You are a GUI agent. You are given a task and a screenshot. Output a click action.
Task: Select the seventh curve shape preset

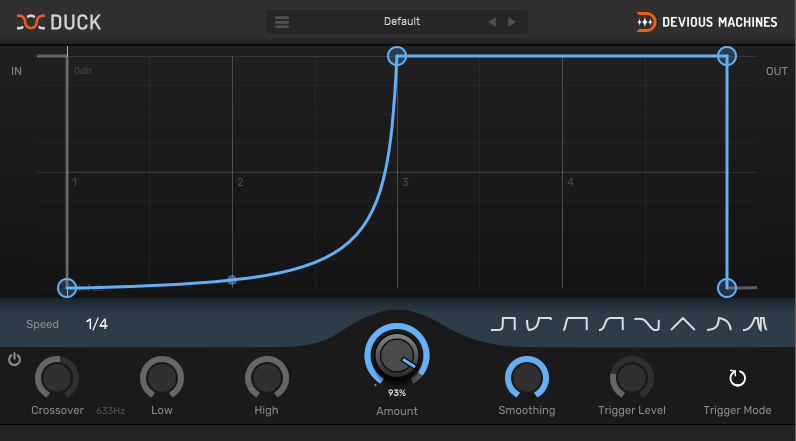tap(719, 324)
